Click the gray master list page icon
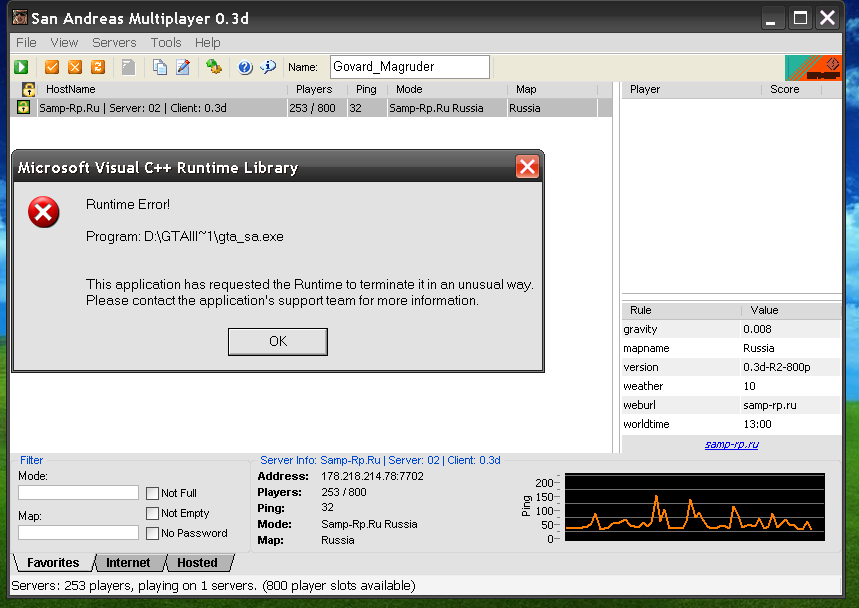The image size is (859, 608). pos(128,67)
